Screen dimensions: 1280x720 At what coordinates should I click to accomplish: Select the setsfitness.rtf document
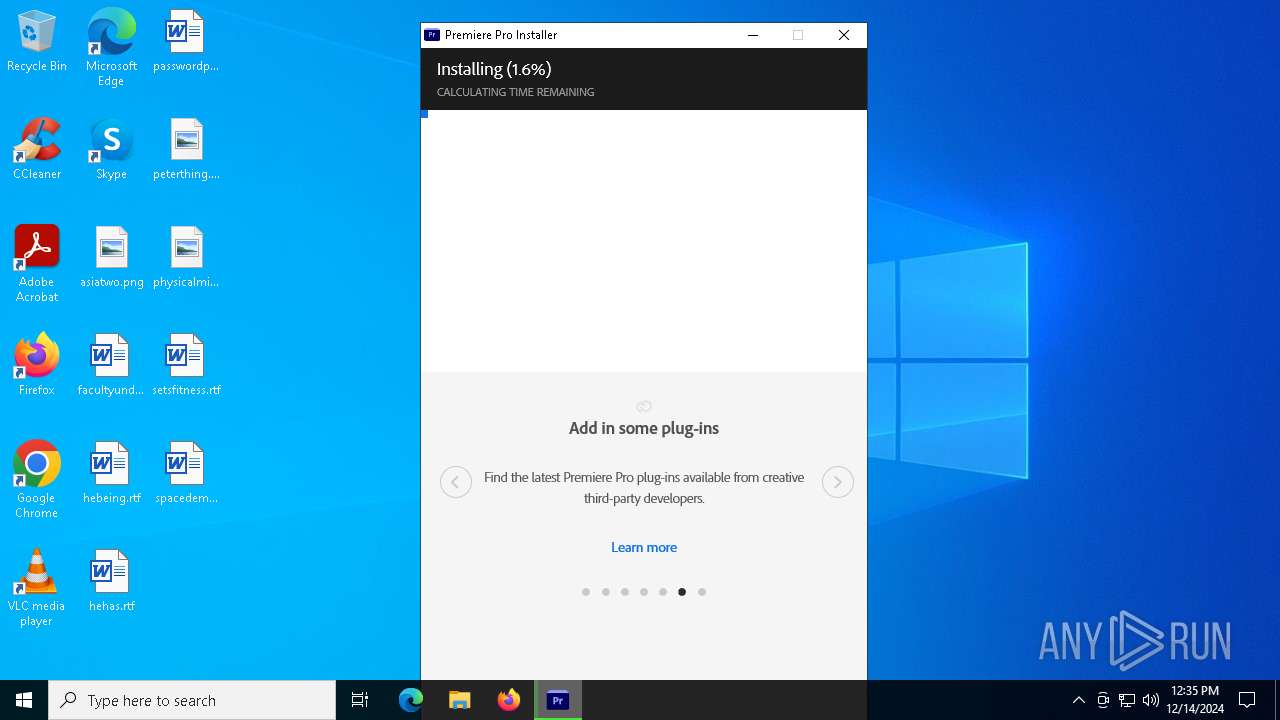(186, 366)
